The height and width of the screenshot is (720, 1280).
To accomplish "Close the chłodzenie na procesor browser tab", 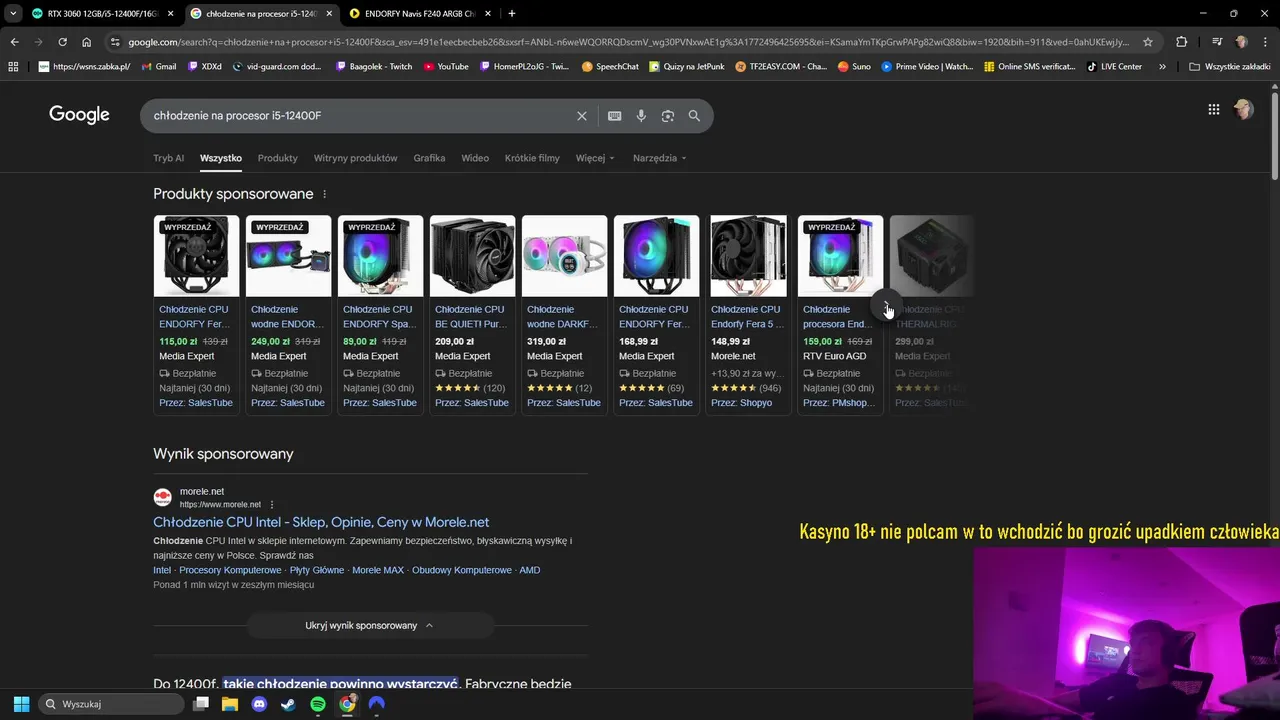I will 329,14.
